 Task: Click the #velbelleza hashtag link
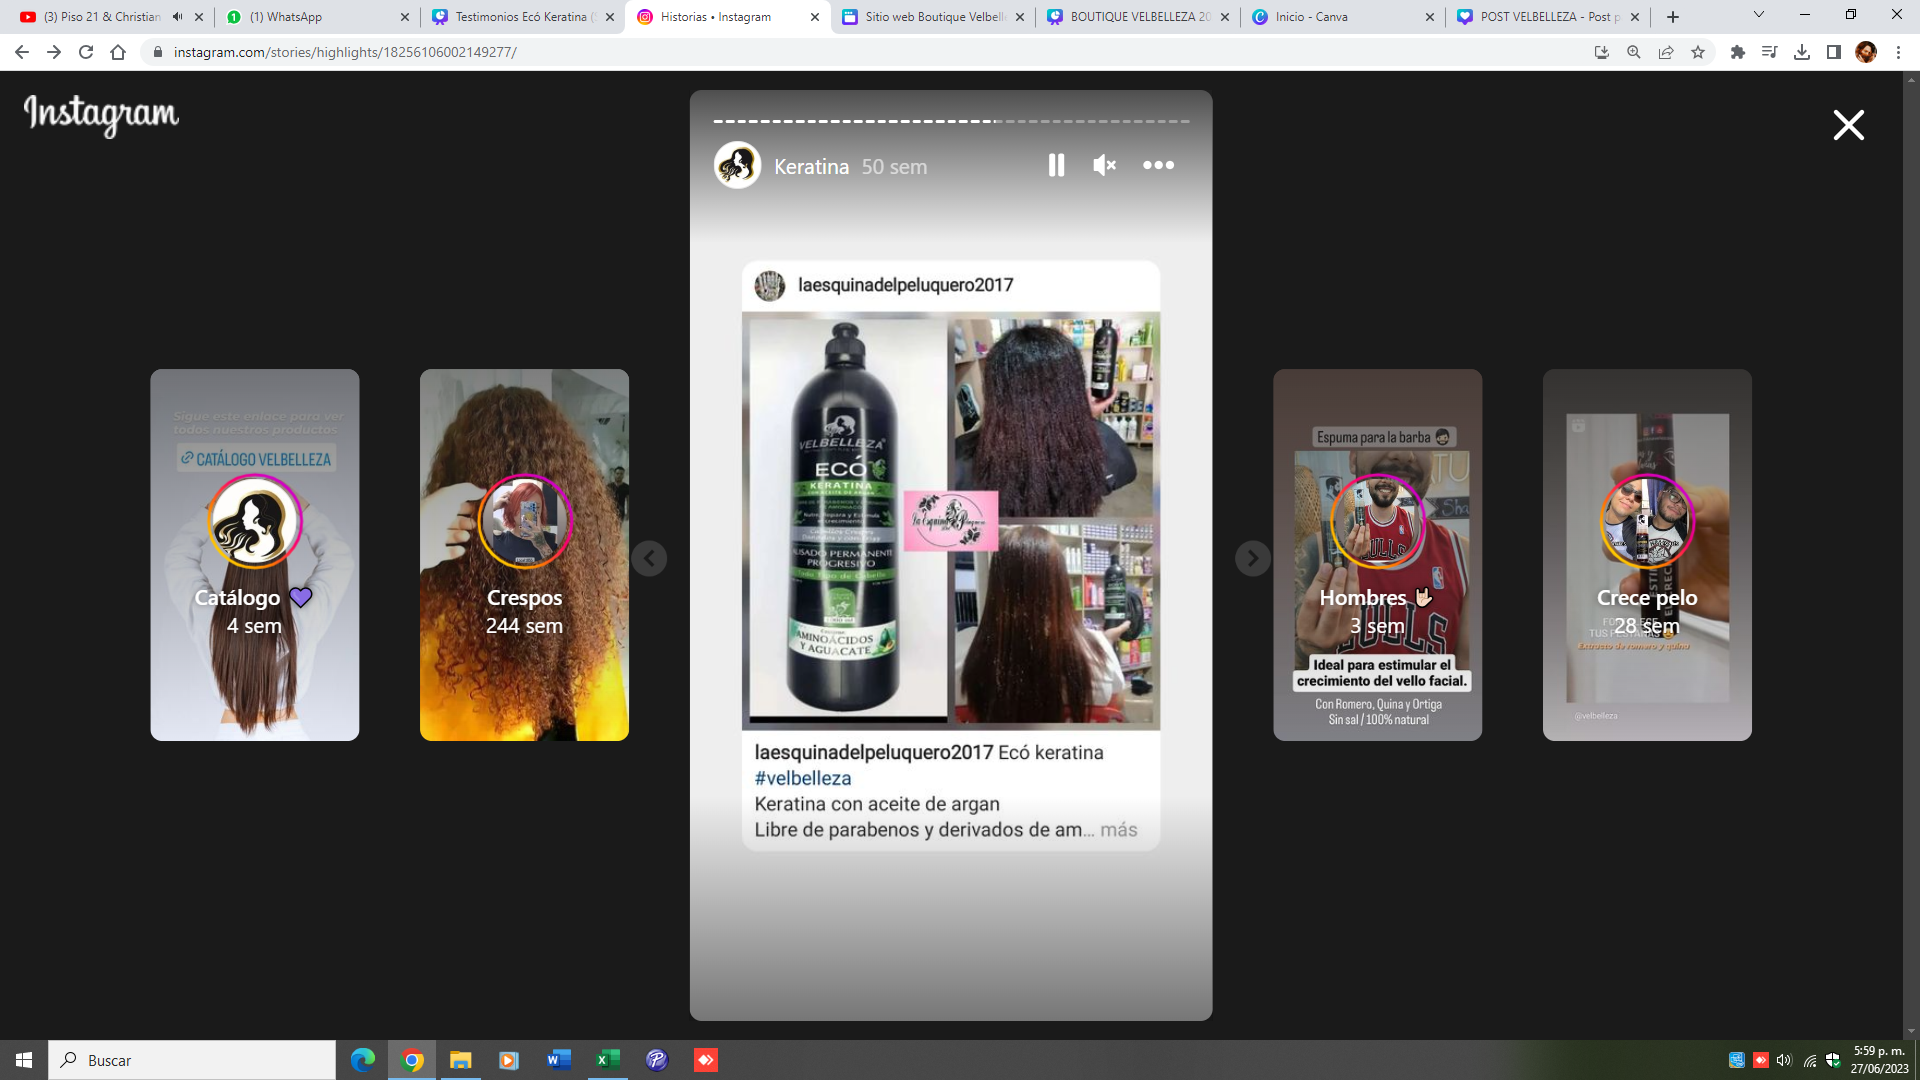(x=803, y=778)
